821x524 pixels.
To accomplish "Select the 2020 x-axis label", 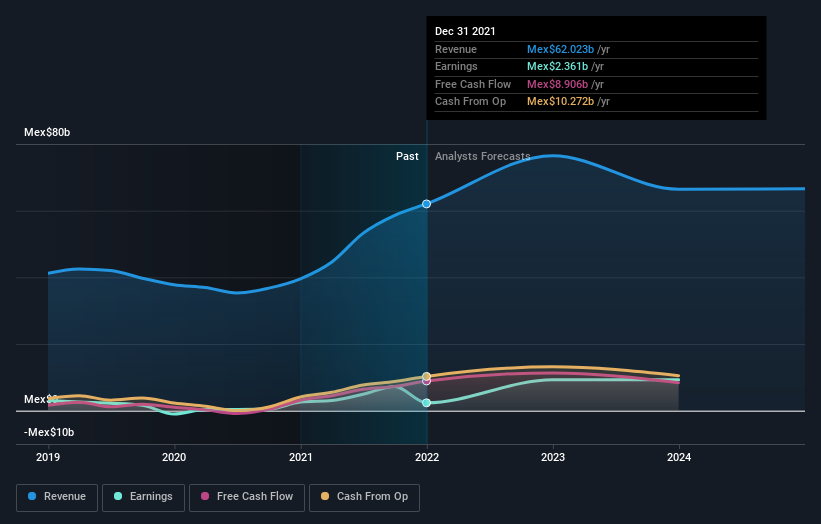I will point(174,457).
